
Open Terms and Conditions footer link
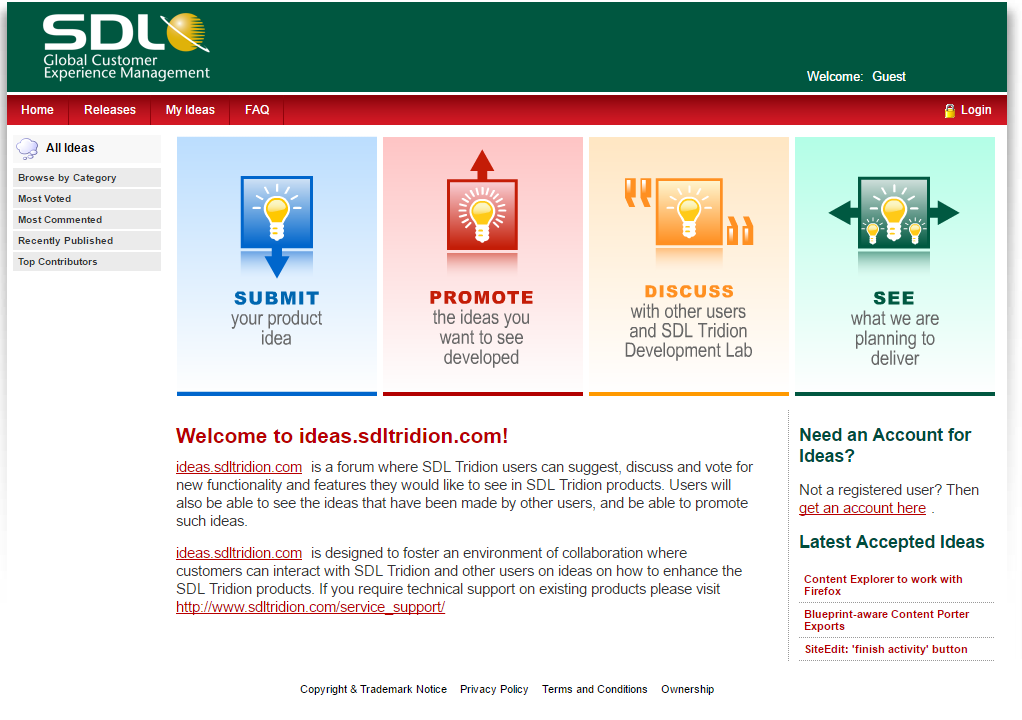[594, 689]
